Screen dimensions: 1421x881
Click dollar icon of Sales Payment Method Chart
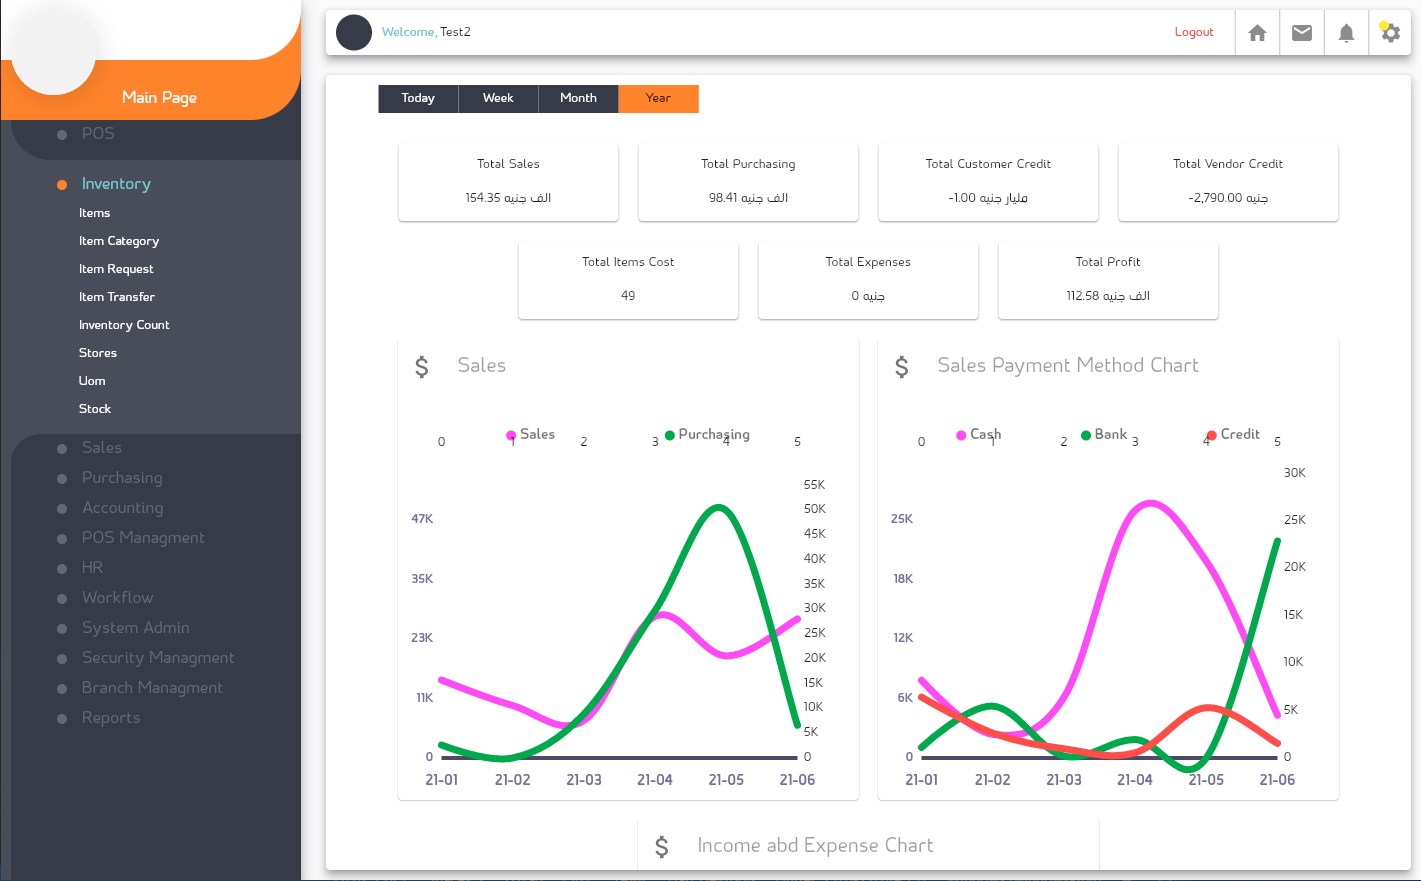pos(902,367)
